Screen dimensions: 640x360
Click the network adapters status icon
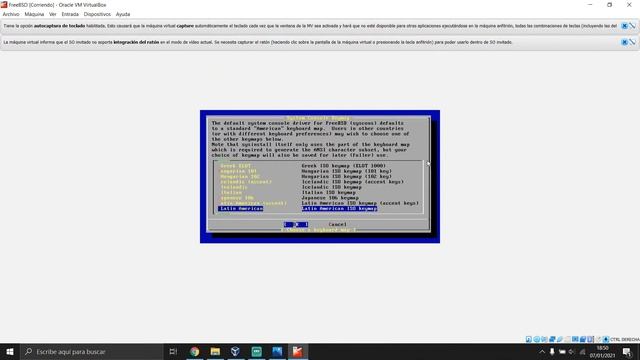pos(552,339)
